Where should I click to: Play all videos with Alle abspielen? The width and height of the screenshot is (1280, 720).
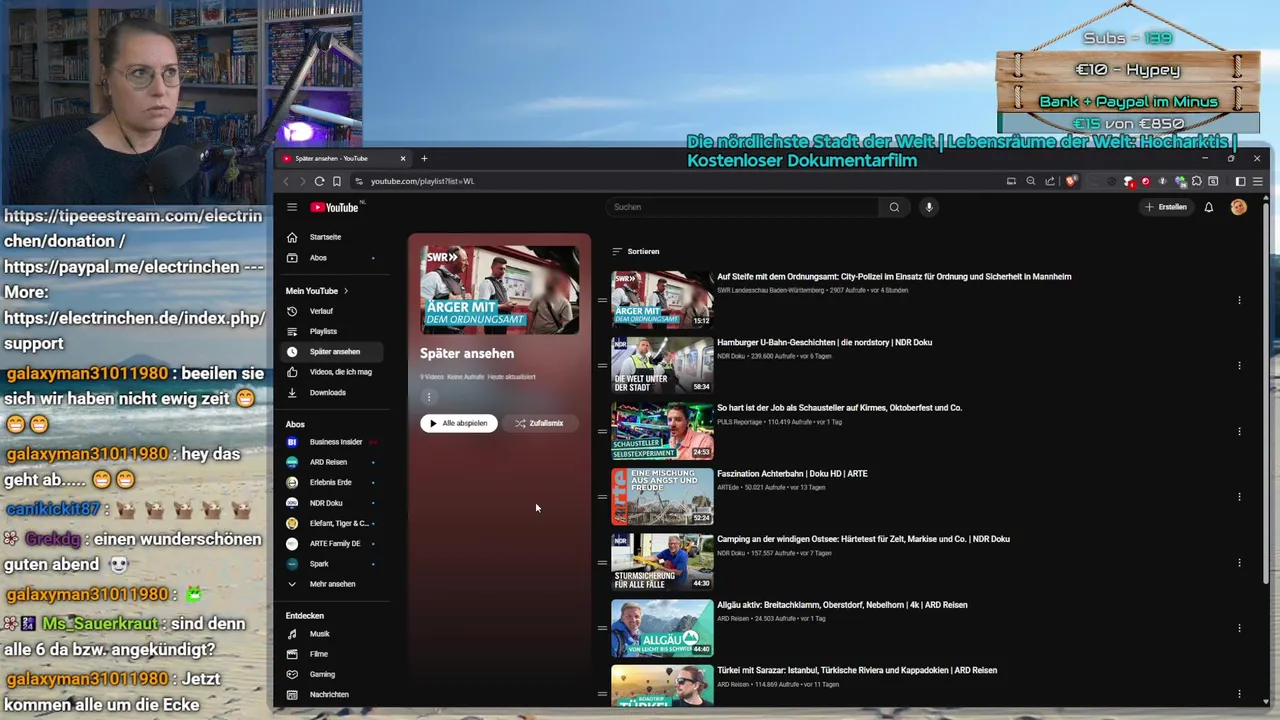459,423
